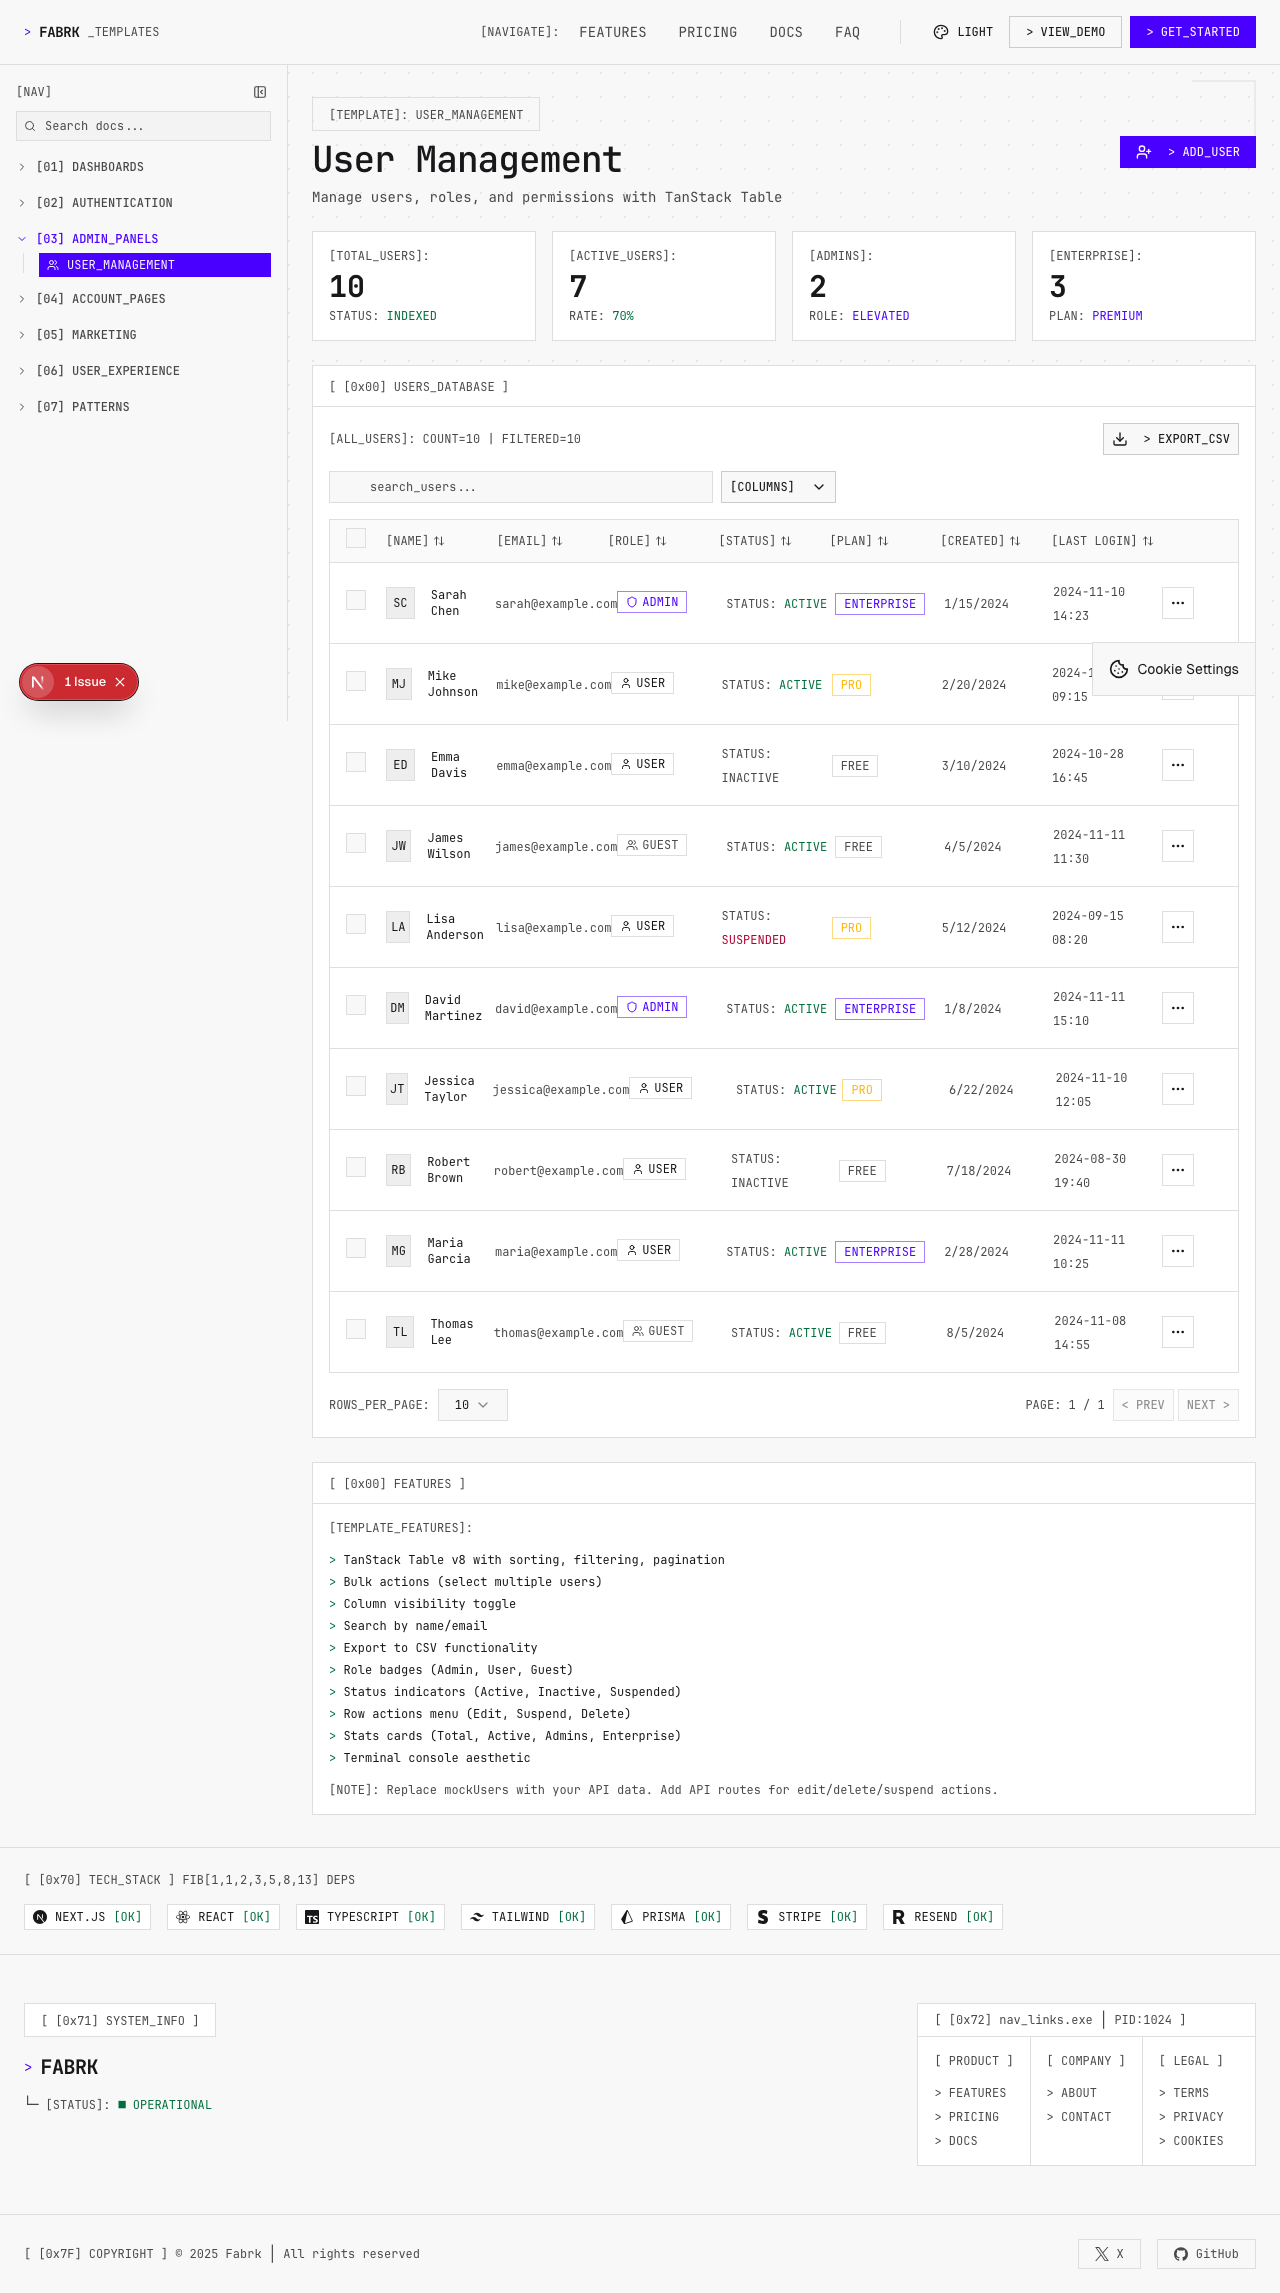This screenshot has width=1280, height=2293.
Task: Open the footer PRIVACY link
Action: pyautogui.click(x=1191, y=2117)
